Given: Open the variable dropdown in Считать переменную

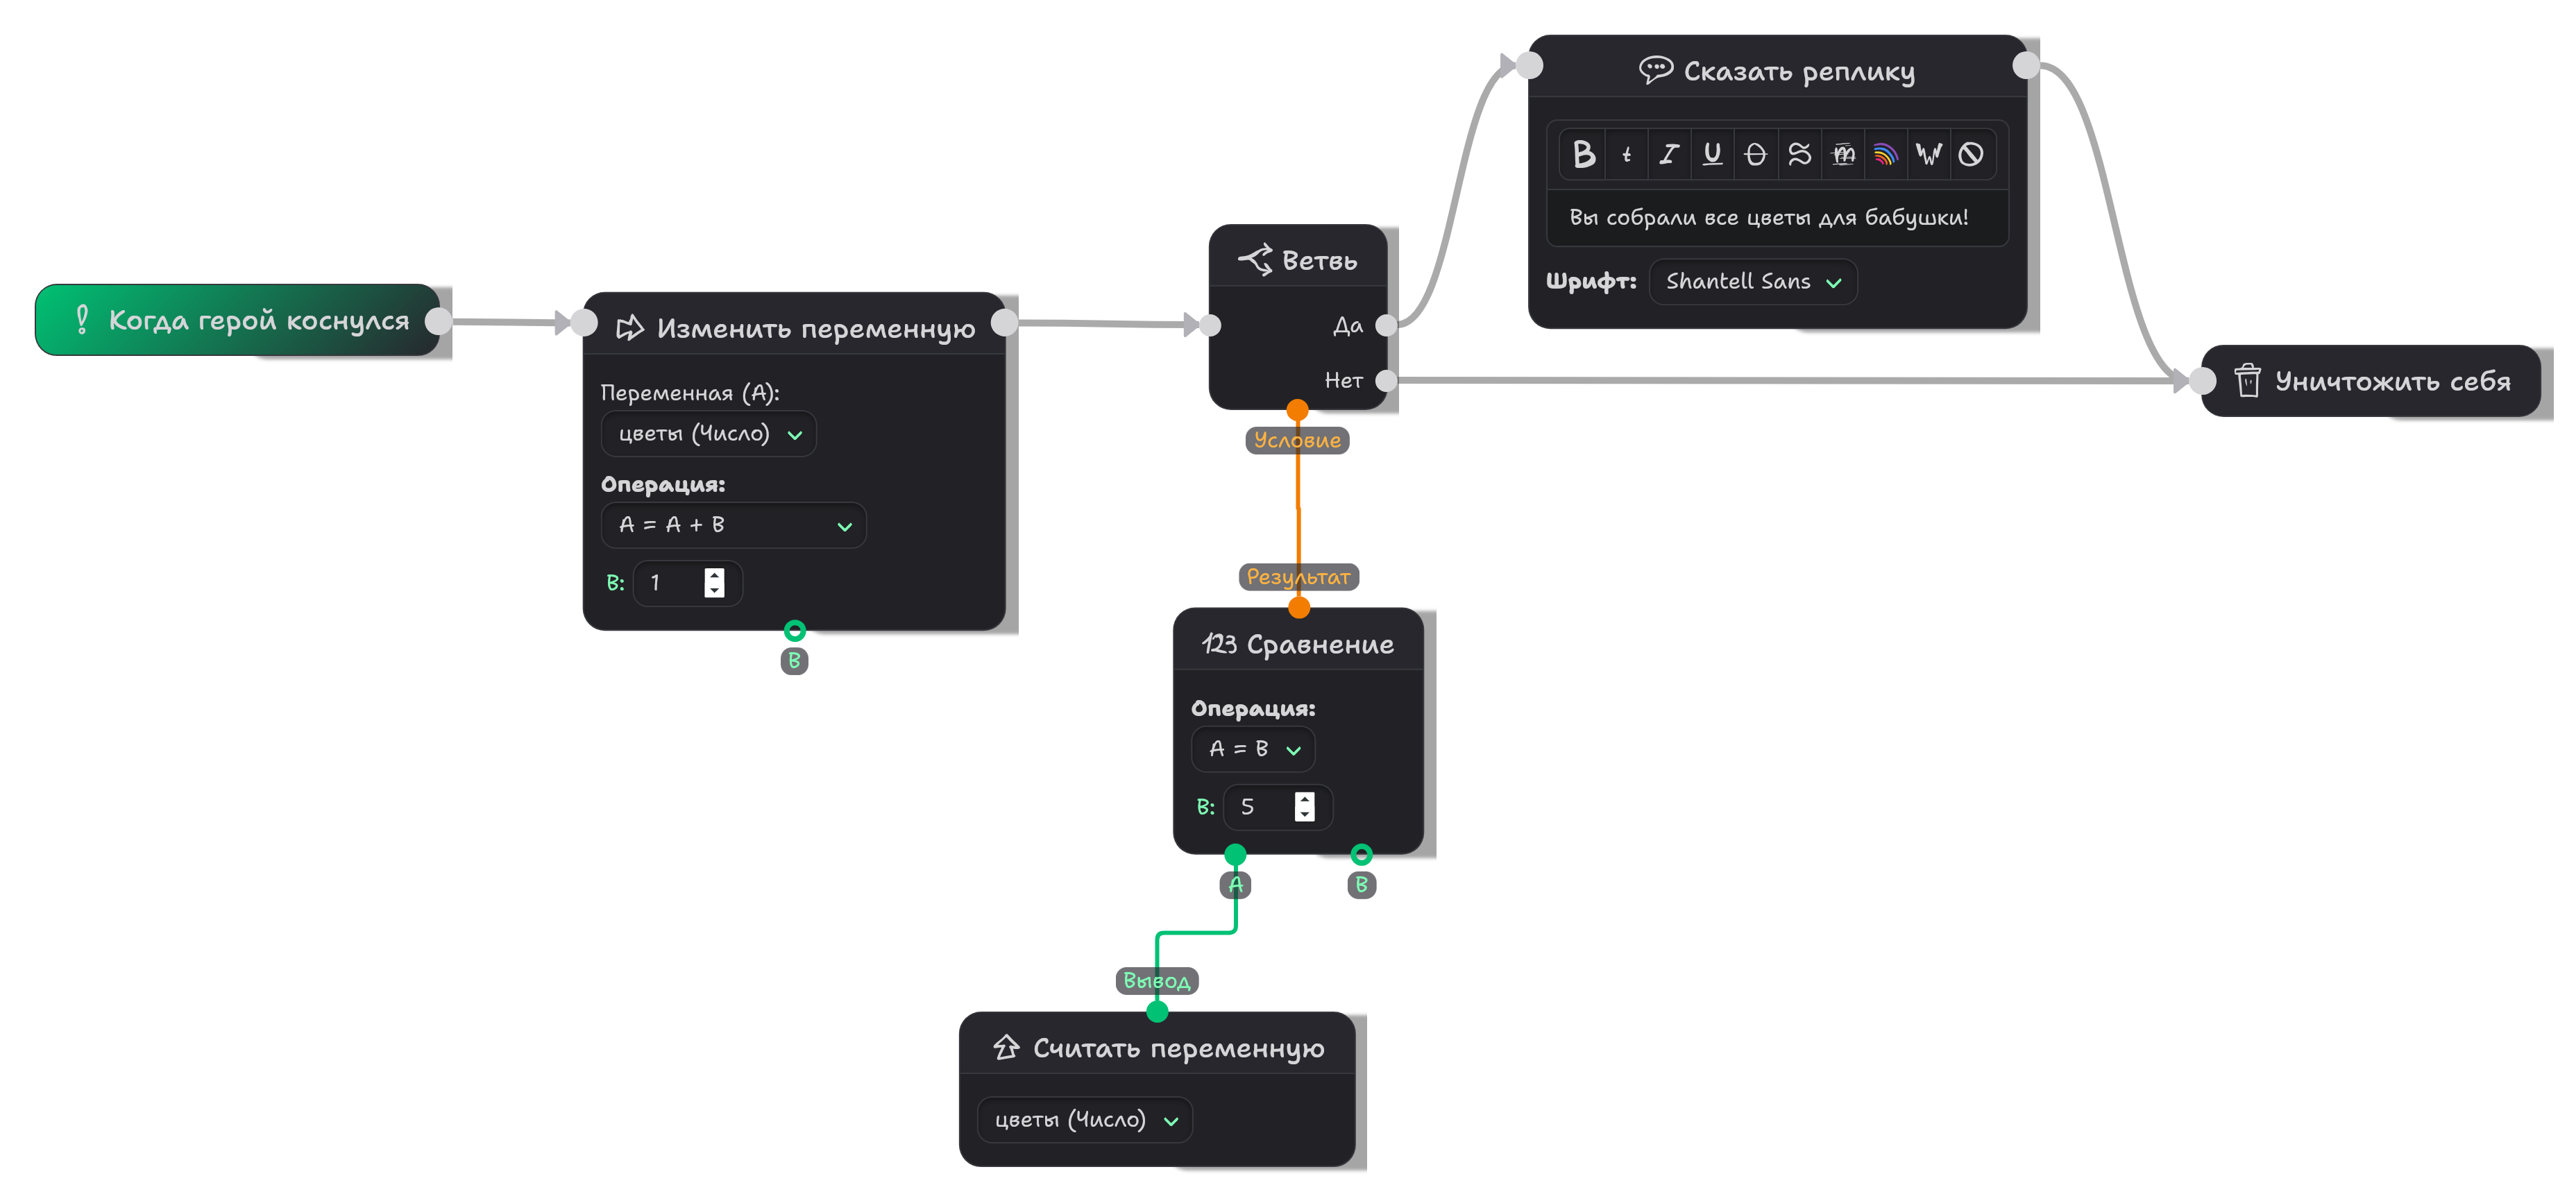Looking at the screenshot, I should coord(1084,1120).
